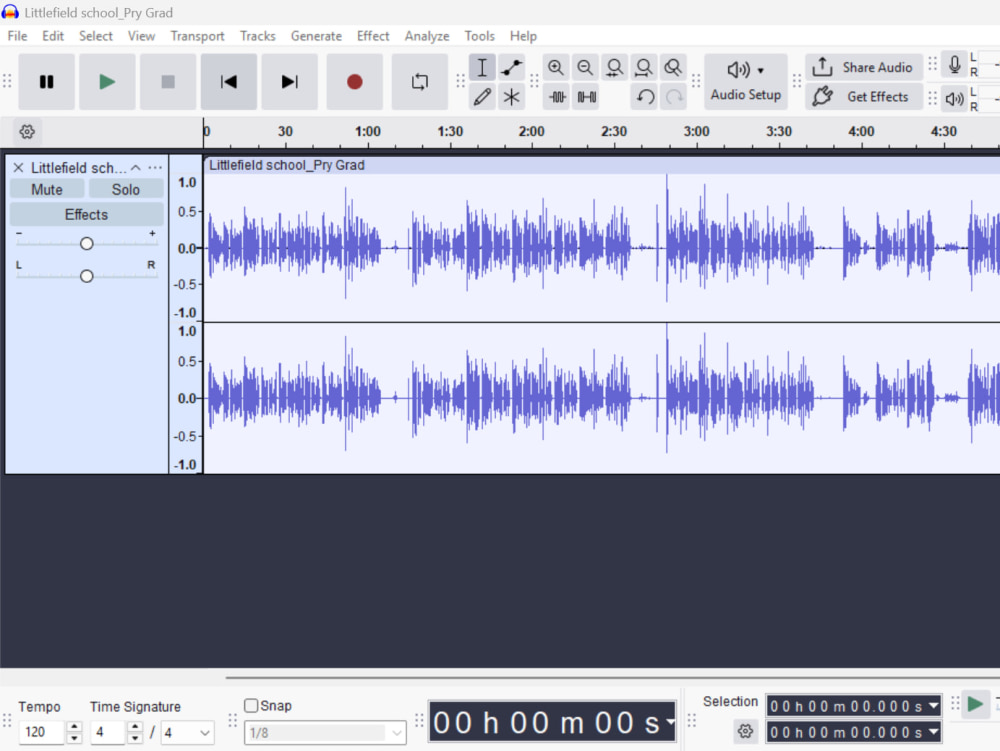The image size is (1000, 751).
Task: Open timeline options gear icon
Action: 27,132
